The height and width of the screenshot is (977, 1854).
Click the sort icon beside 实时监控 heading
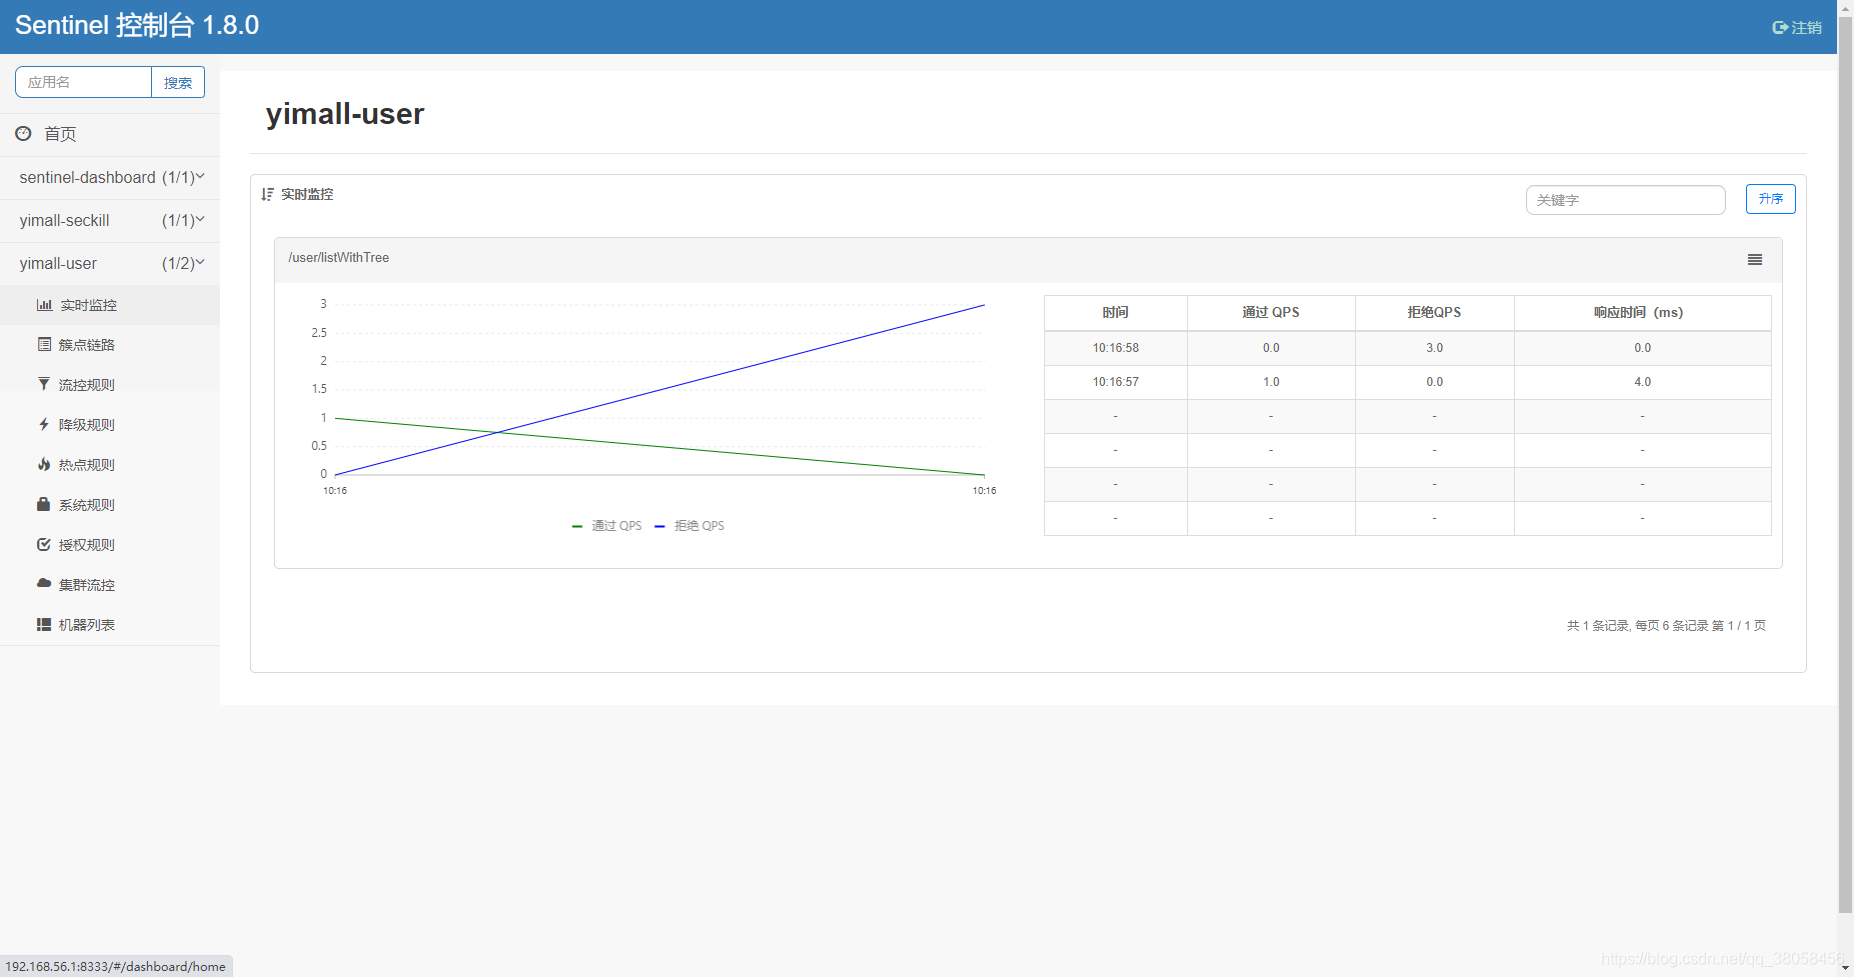[267, 194]
